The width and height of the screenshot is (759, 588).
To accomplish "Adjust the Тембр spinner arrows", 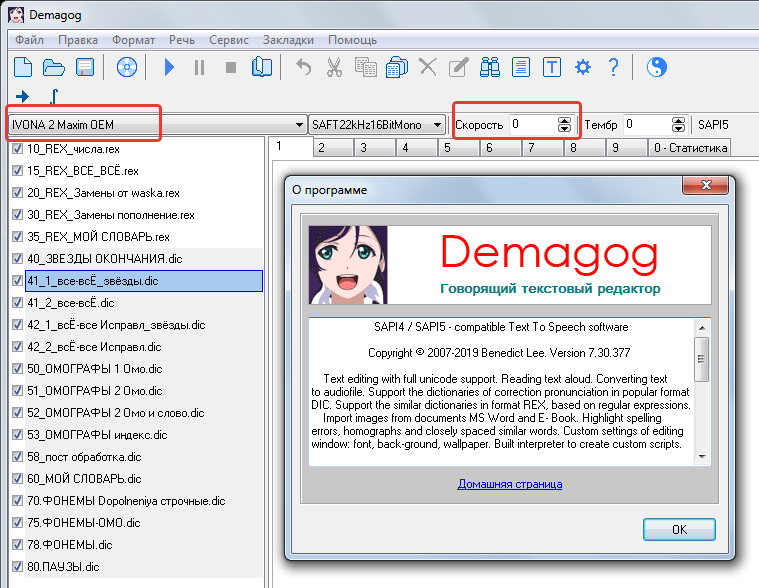I will pos(679,125).
